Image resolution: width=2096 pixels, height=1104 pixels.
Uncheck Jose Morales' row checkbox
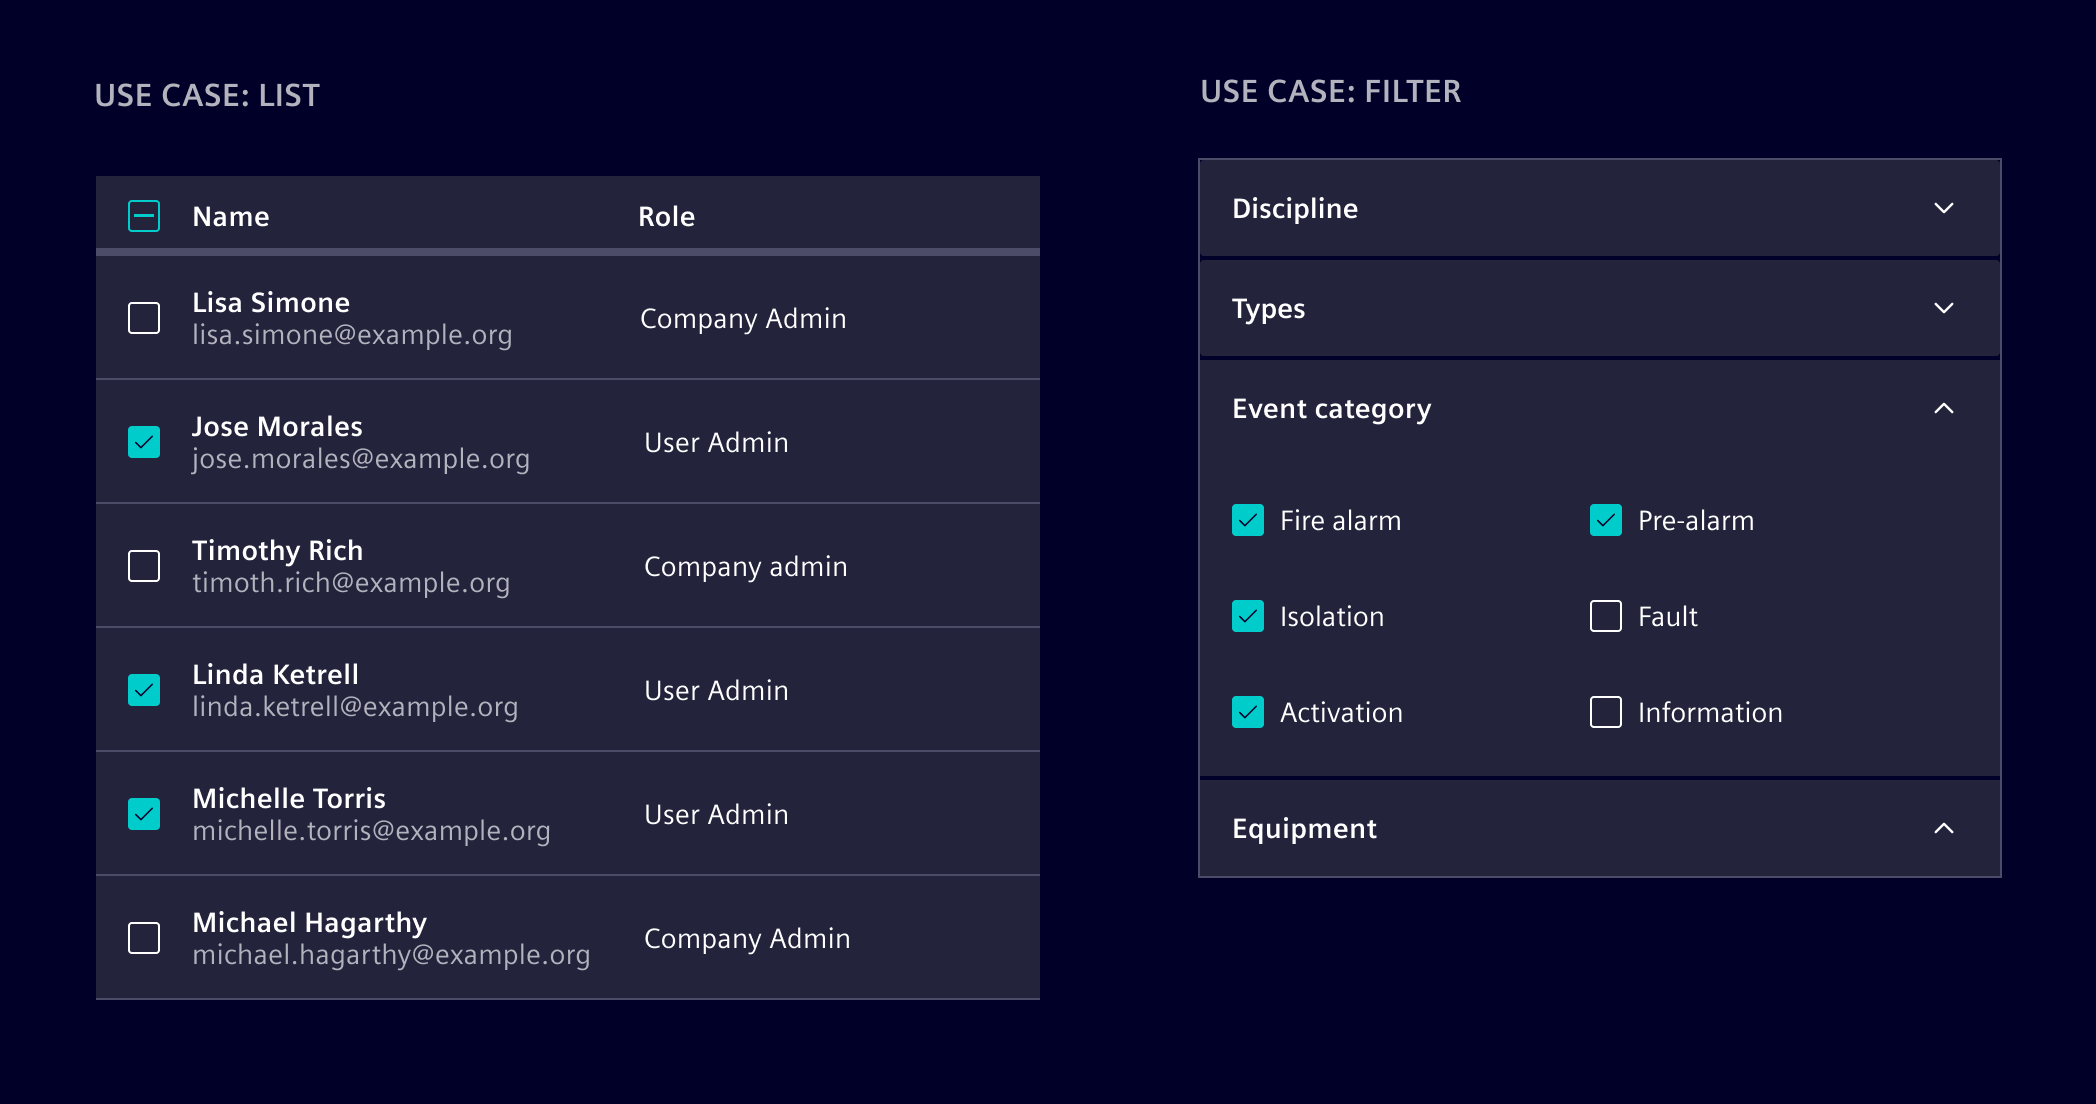(x=144, y=441)
